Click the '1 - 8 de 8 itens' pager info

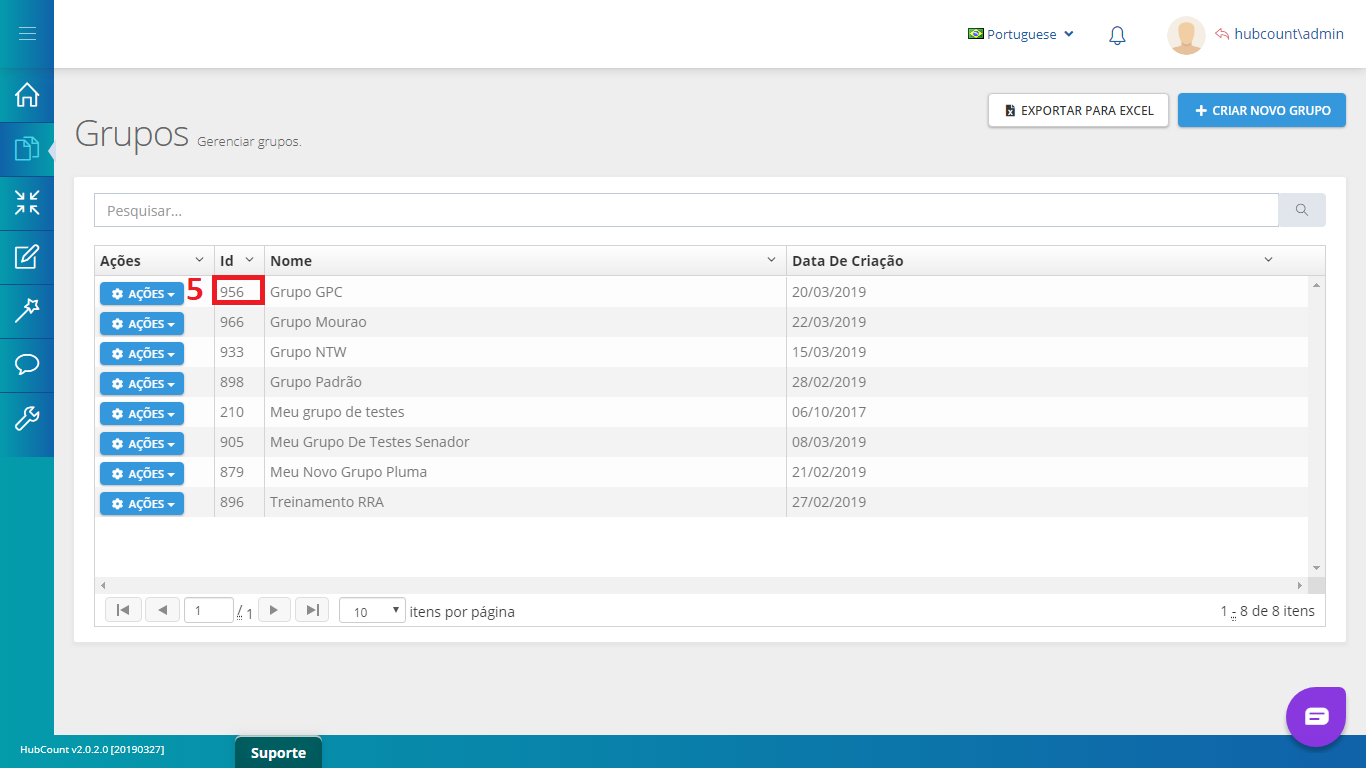1267,611
